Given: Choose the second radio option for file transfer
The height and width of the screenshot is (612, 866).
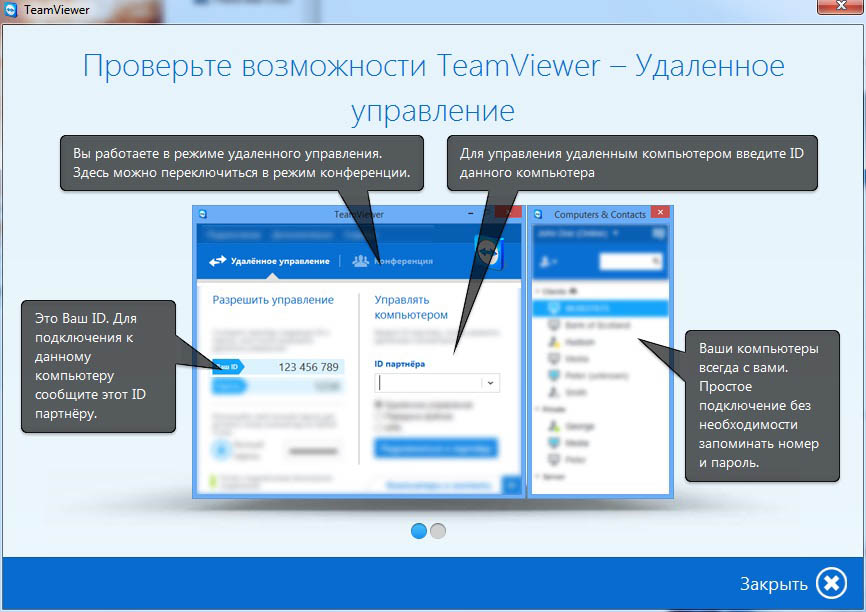Looking at the screenshot, I should (378, 415).
